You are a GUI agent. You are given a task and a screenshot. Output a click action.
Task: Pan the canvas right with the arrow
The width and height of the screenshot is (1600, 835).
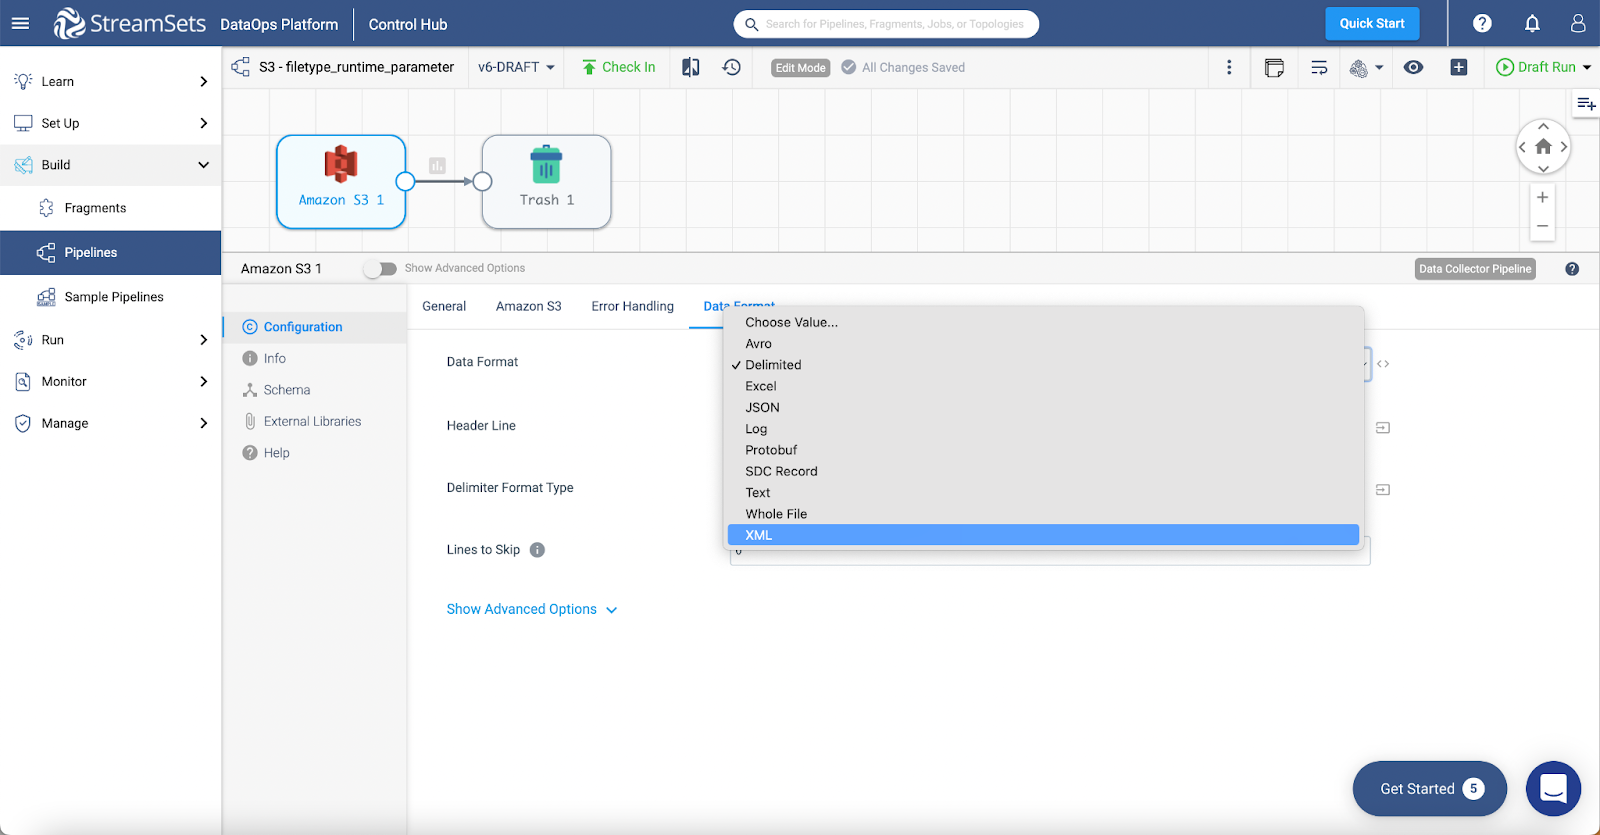click(x=1564, y=147)
